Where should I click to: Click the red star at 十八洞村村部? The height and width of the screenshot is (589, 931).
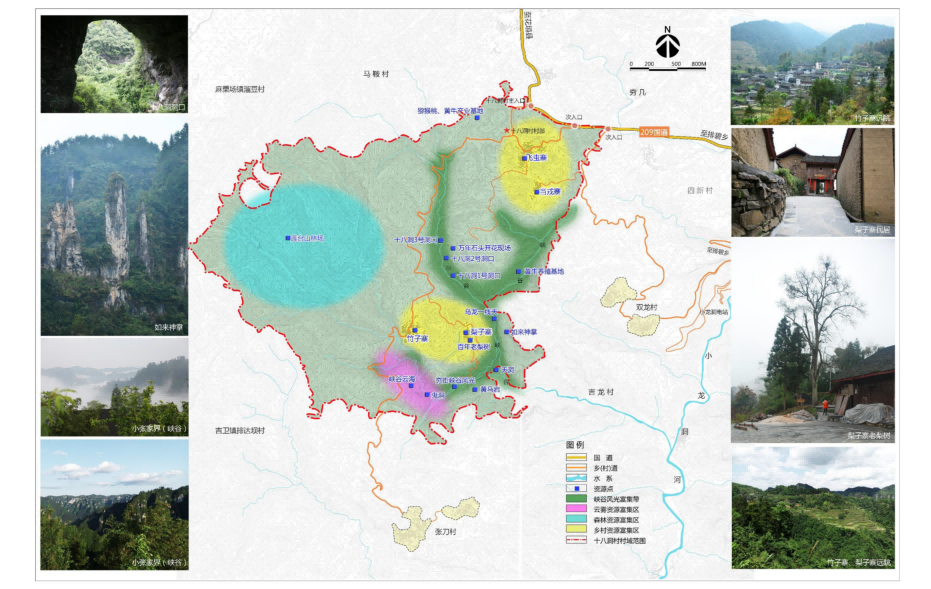coord(506,130)
